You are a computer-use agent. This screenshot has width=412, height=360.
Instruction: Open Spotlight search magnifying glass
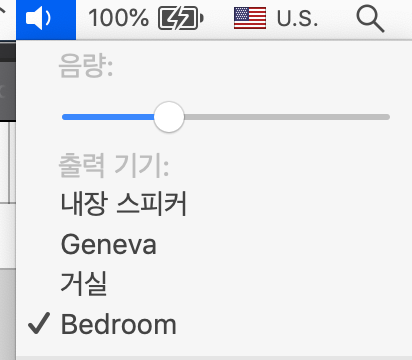point(370,19)
